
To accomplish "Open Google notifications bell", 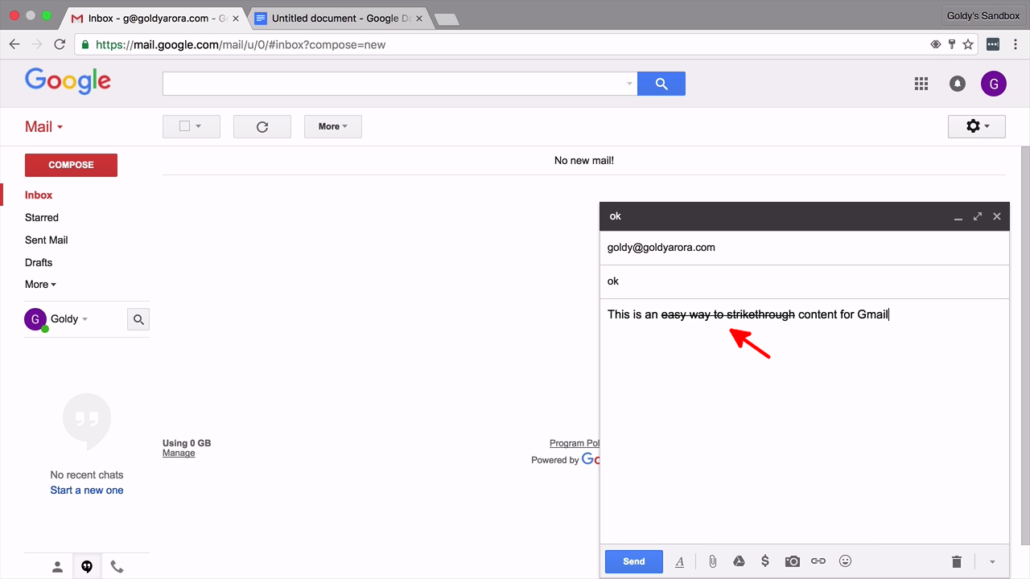I will click(x=957, y=83).
